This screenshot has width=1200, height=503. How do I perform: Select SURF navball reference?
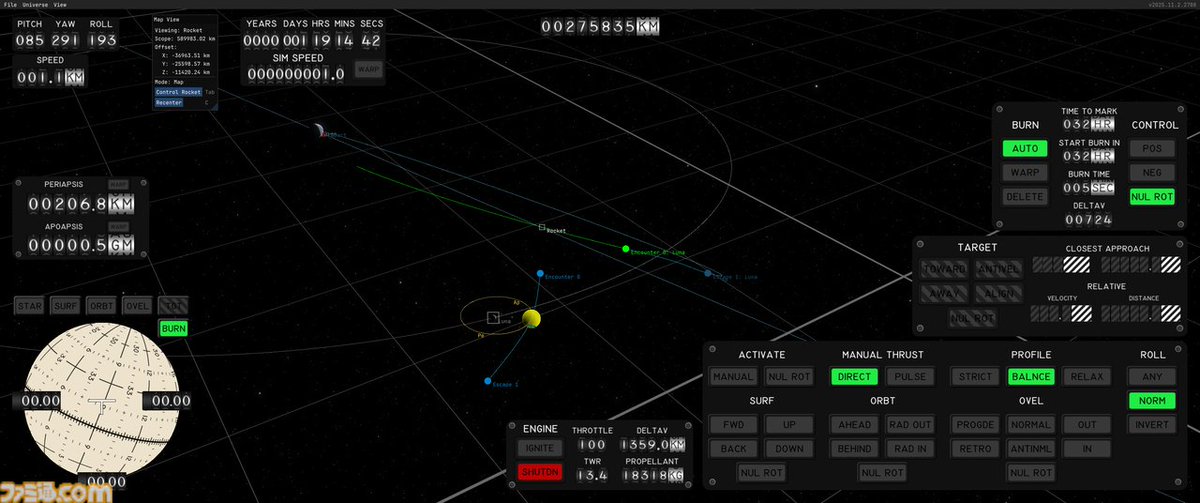[65, 306]
